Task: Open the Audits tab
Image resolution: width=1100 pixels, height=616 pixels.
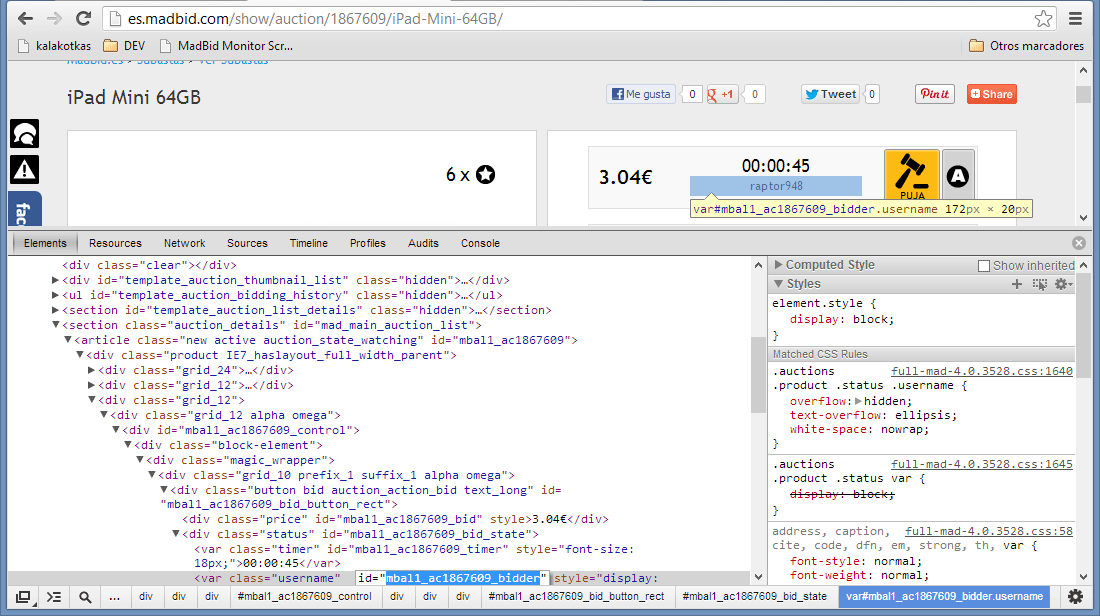Action: 423,243
